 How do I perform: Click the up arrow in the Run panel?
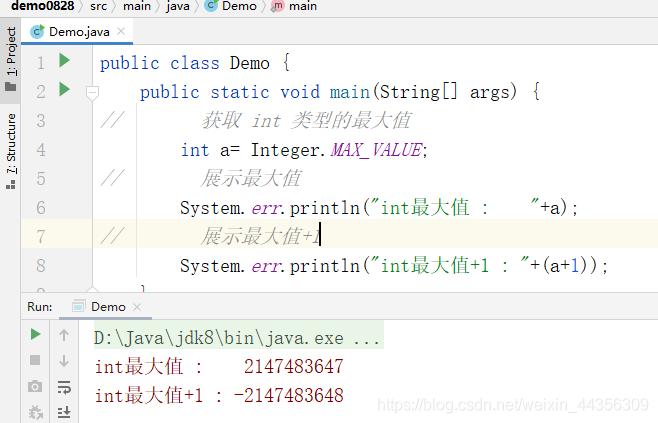click(64, 335)
